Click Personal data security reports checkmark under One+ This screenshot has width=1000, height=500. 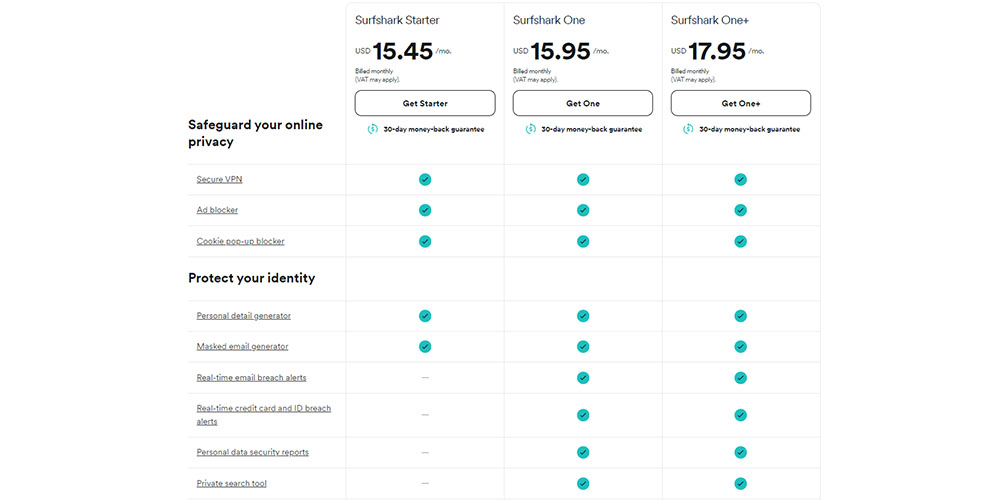[740, 452]
